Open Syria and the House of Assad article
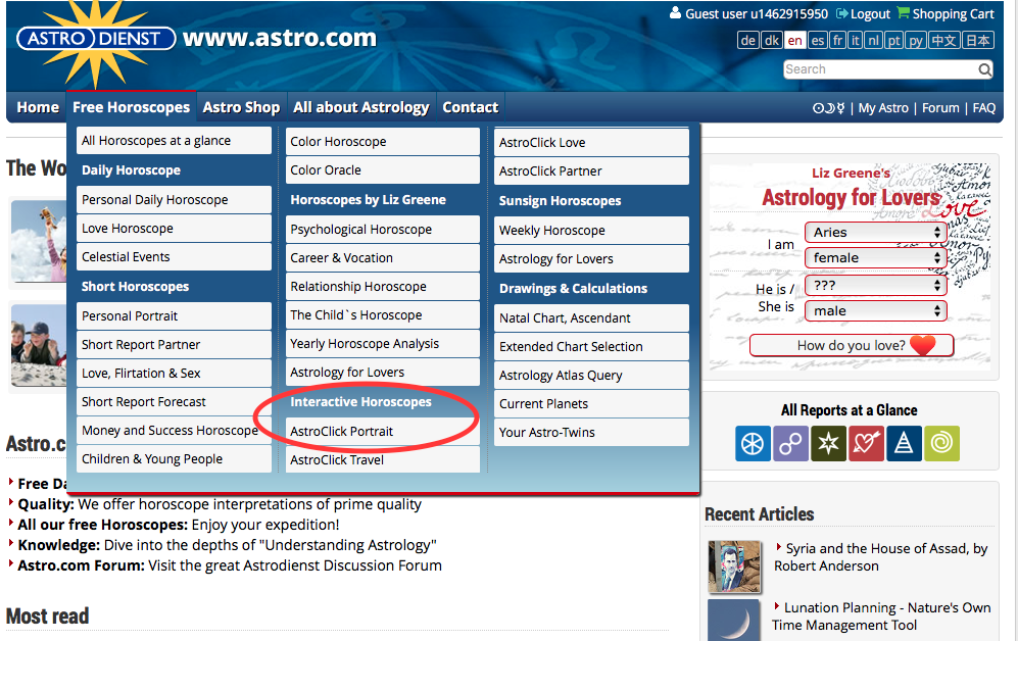 click(x=881, y=557)
